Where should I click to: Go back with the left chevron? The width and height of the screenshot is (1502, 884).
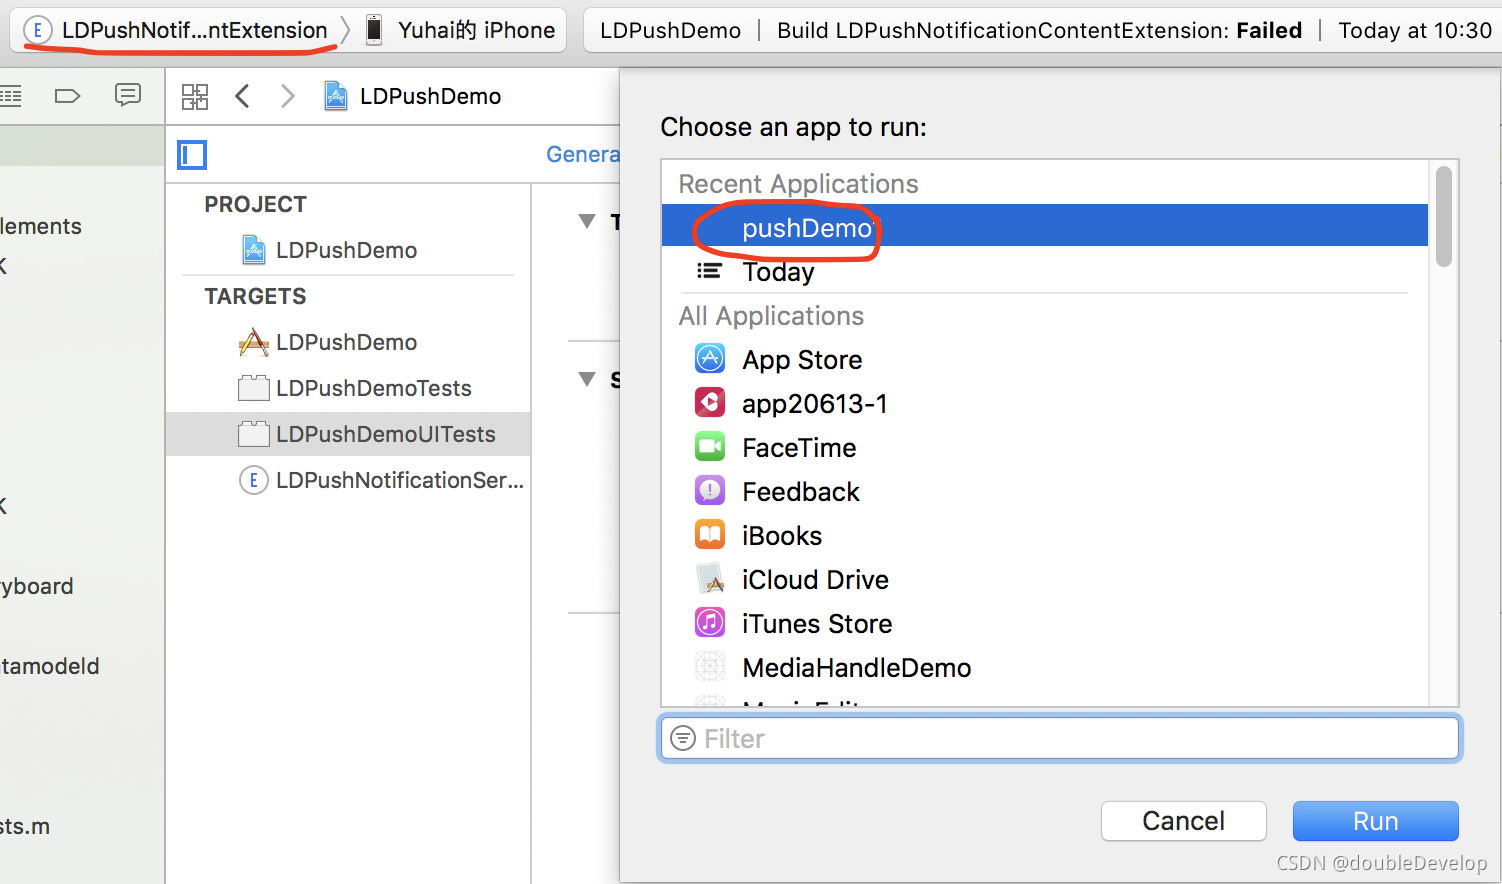click(242, 96)
